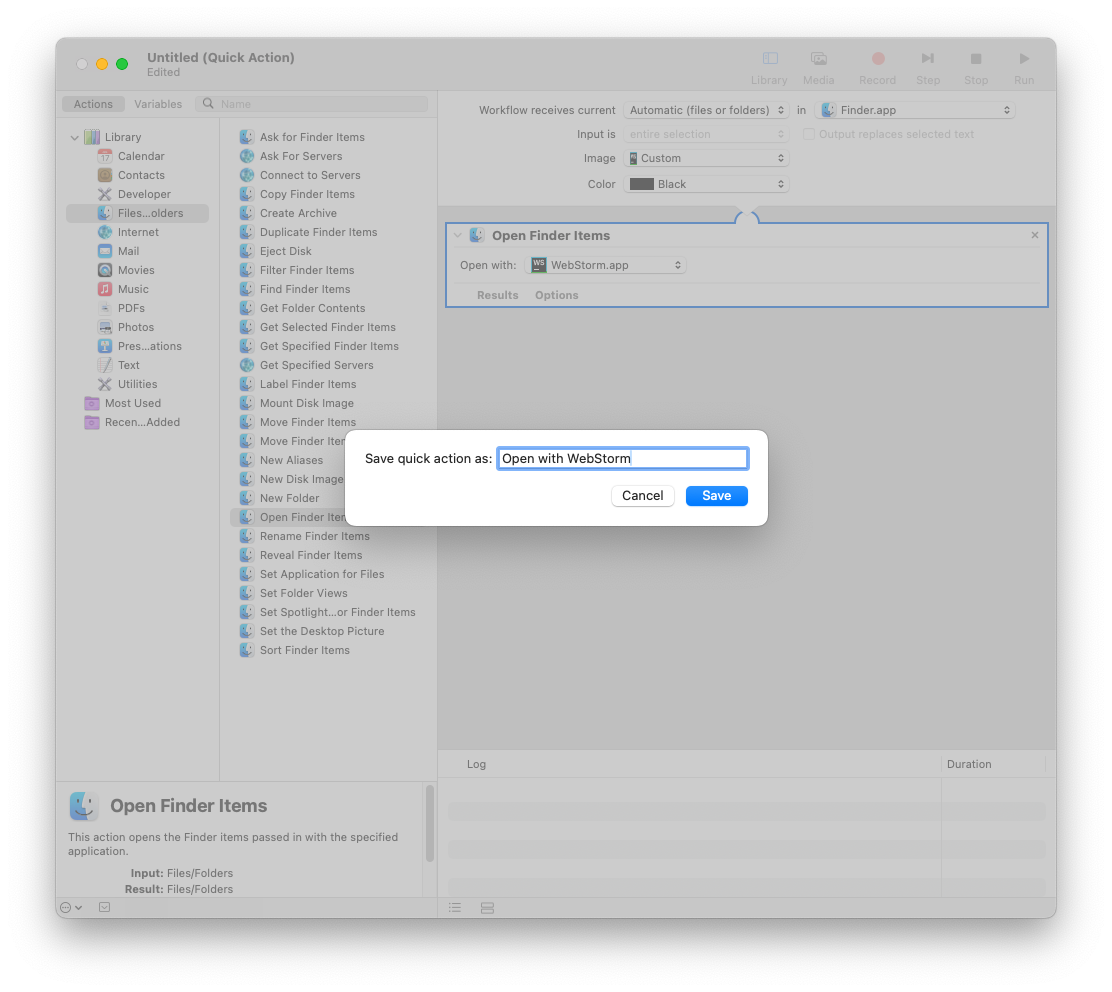Click the Save button in the dialog
1112x992 pixels.
(716, 496)
